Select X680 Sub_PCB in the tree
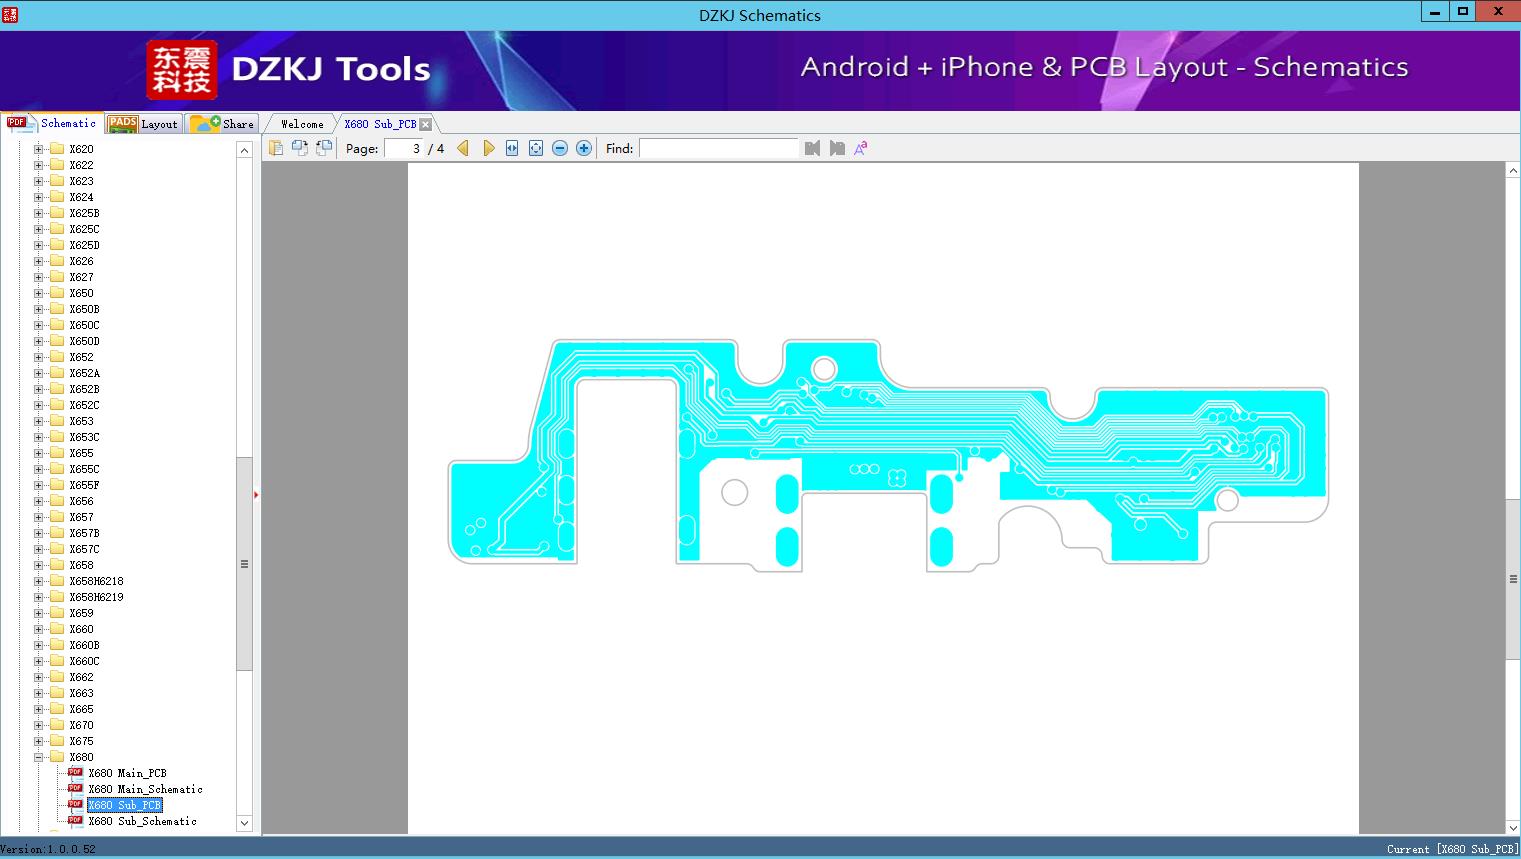 124,805
